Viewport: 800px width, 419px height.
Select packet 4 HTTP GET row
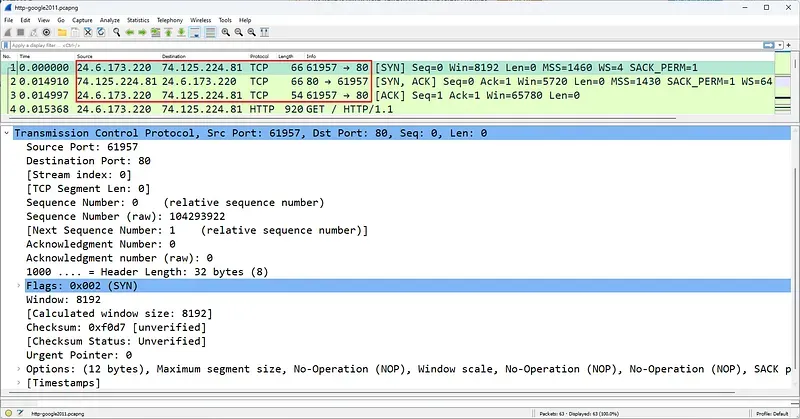click(388, 109)
